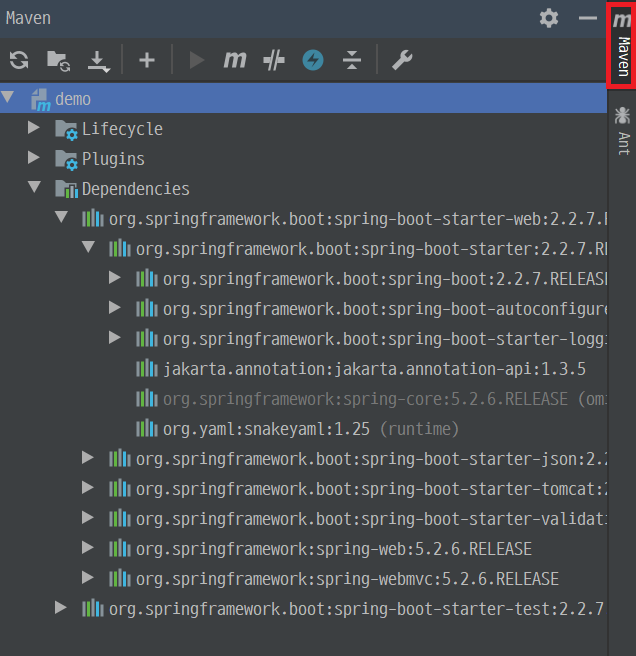The width and height of the screenshot is (636, 656).
Task: Select the Plugins folder label
Action: [113, 159]
